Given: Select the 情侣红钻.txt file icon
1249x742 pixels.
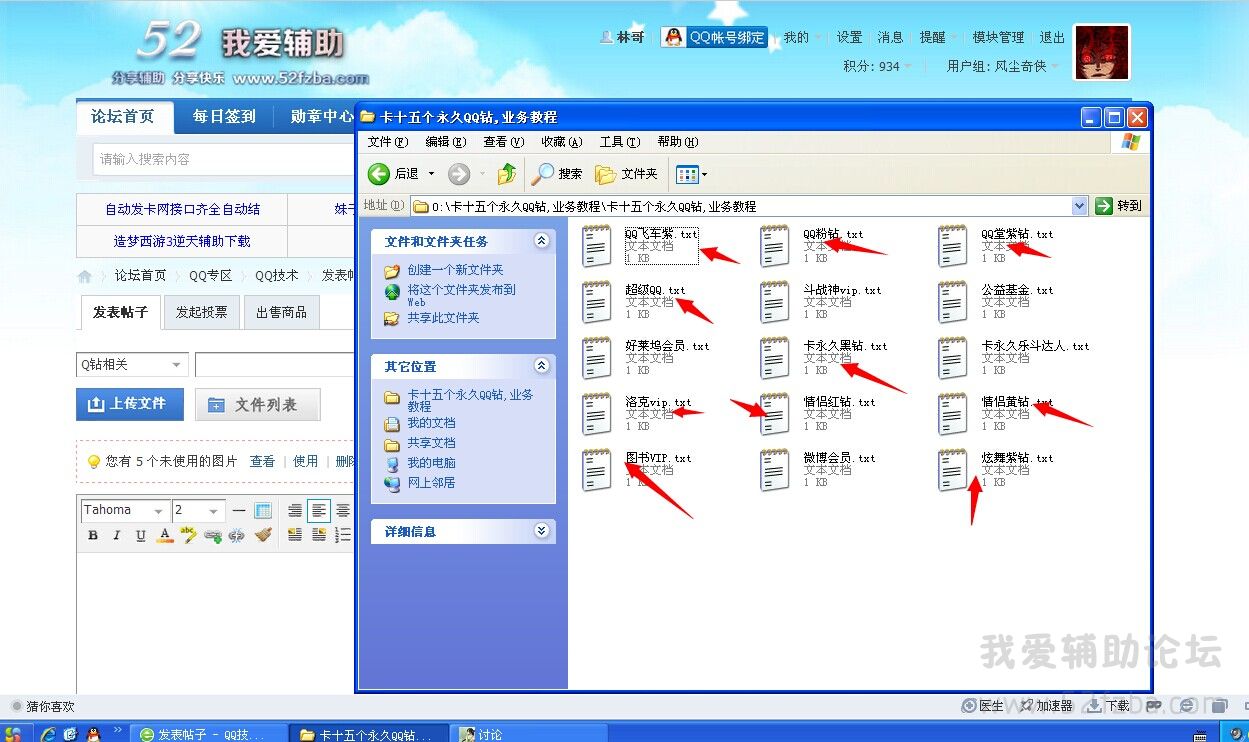Looking at the screenshot, I should pyautogui.click(x=775, y=414).
